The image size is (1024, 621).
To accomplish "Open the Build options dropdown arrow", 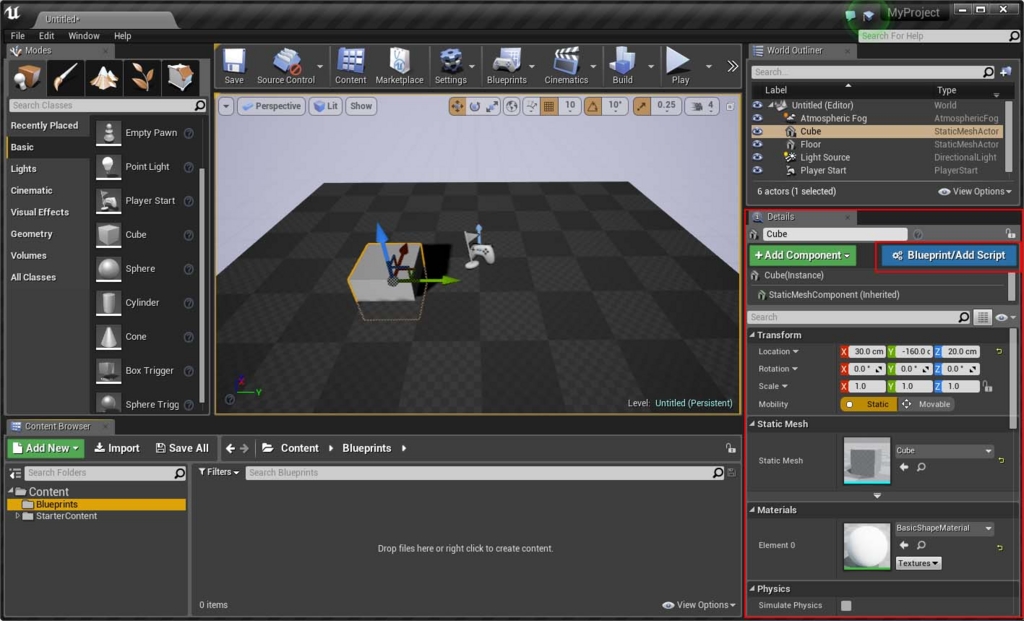I will 650,66.
